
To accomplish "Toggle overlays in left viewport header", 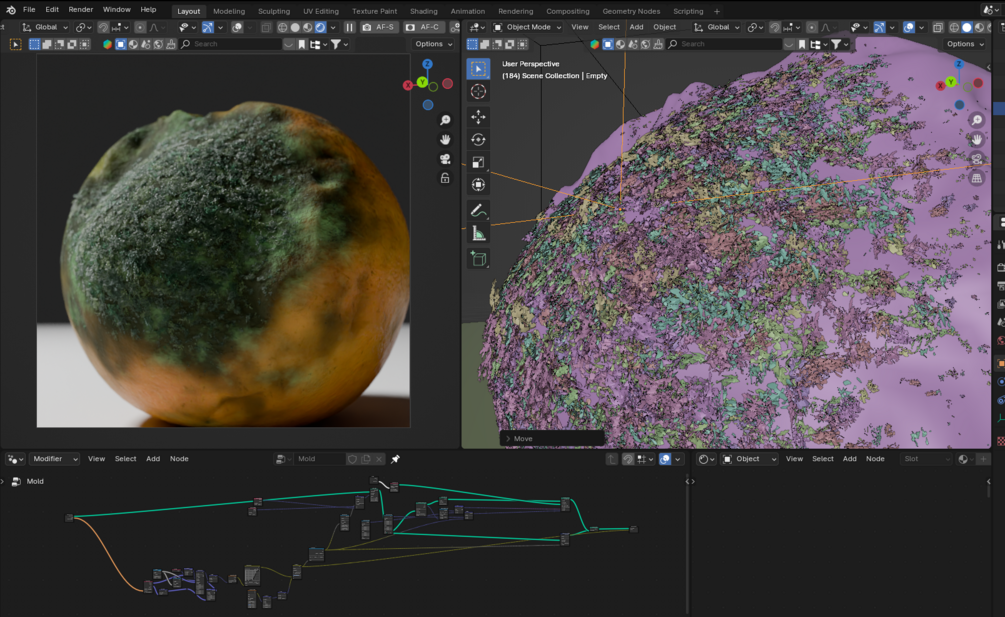I will 237,27.
